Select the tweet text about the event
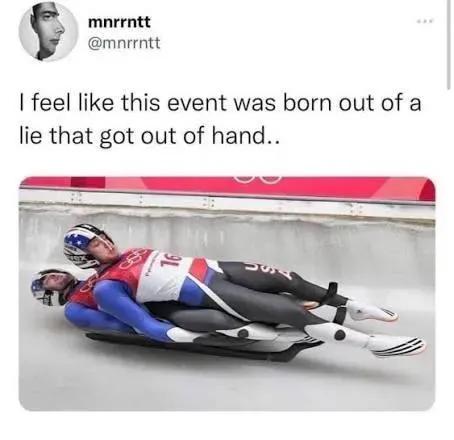Screen dimensions: 454x440 [220, 119]
